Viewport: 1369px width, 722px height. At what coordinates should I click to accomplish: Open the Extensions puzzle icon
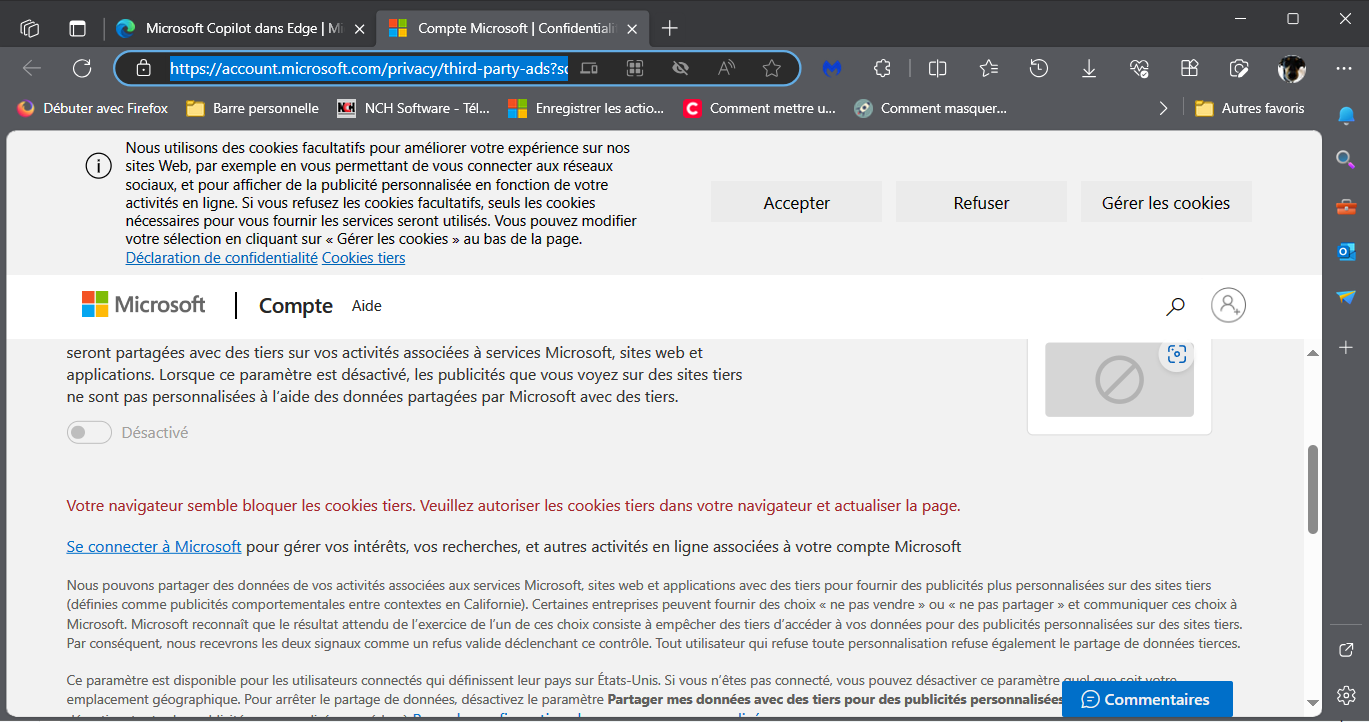pyautogui.click(x=882, y=68)
